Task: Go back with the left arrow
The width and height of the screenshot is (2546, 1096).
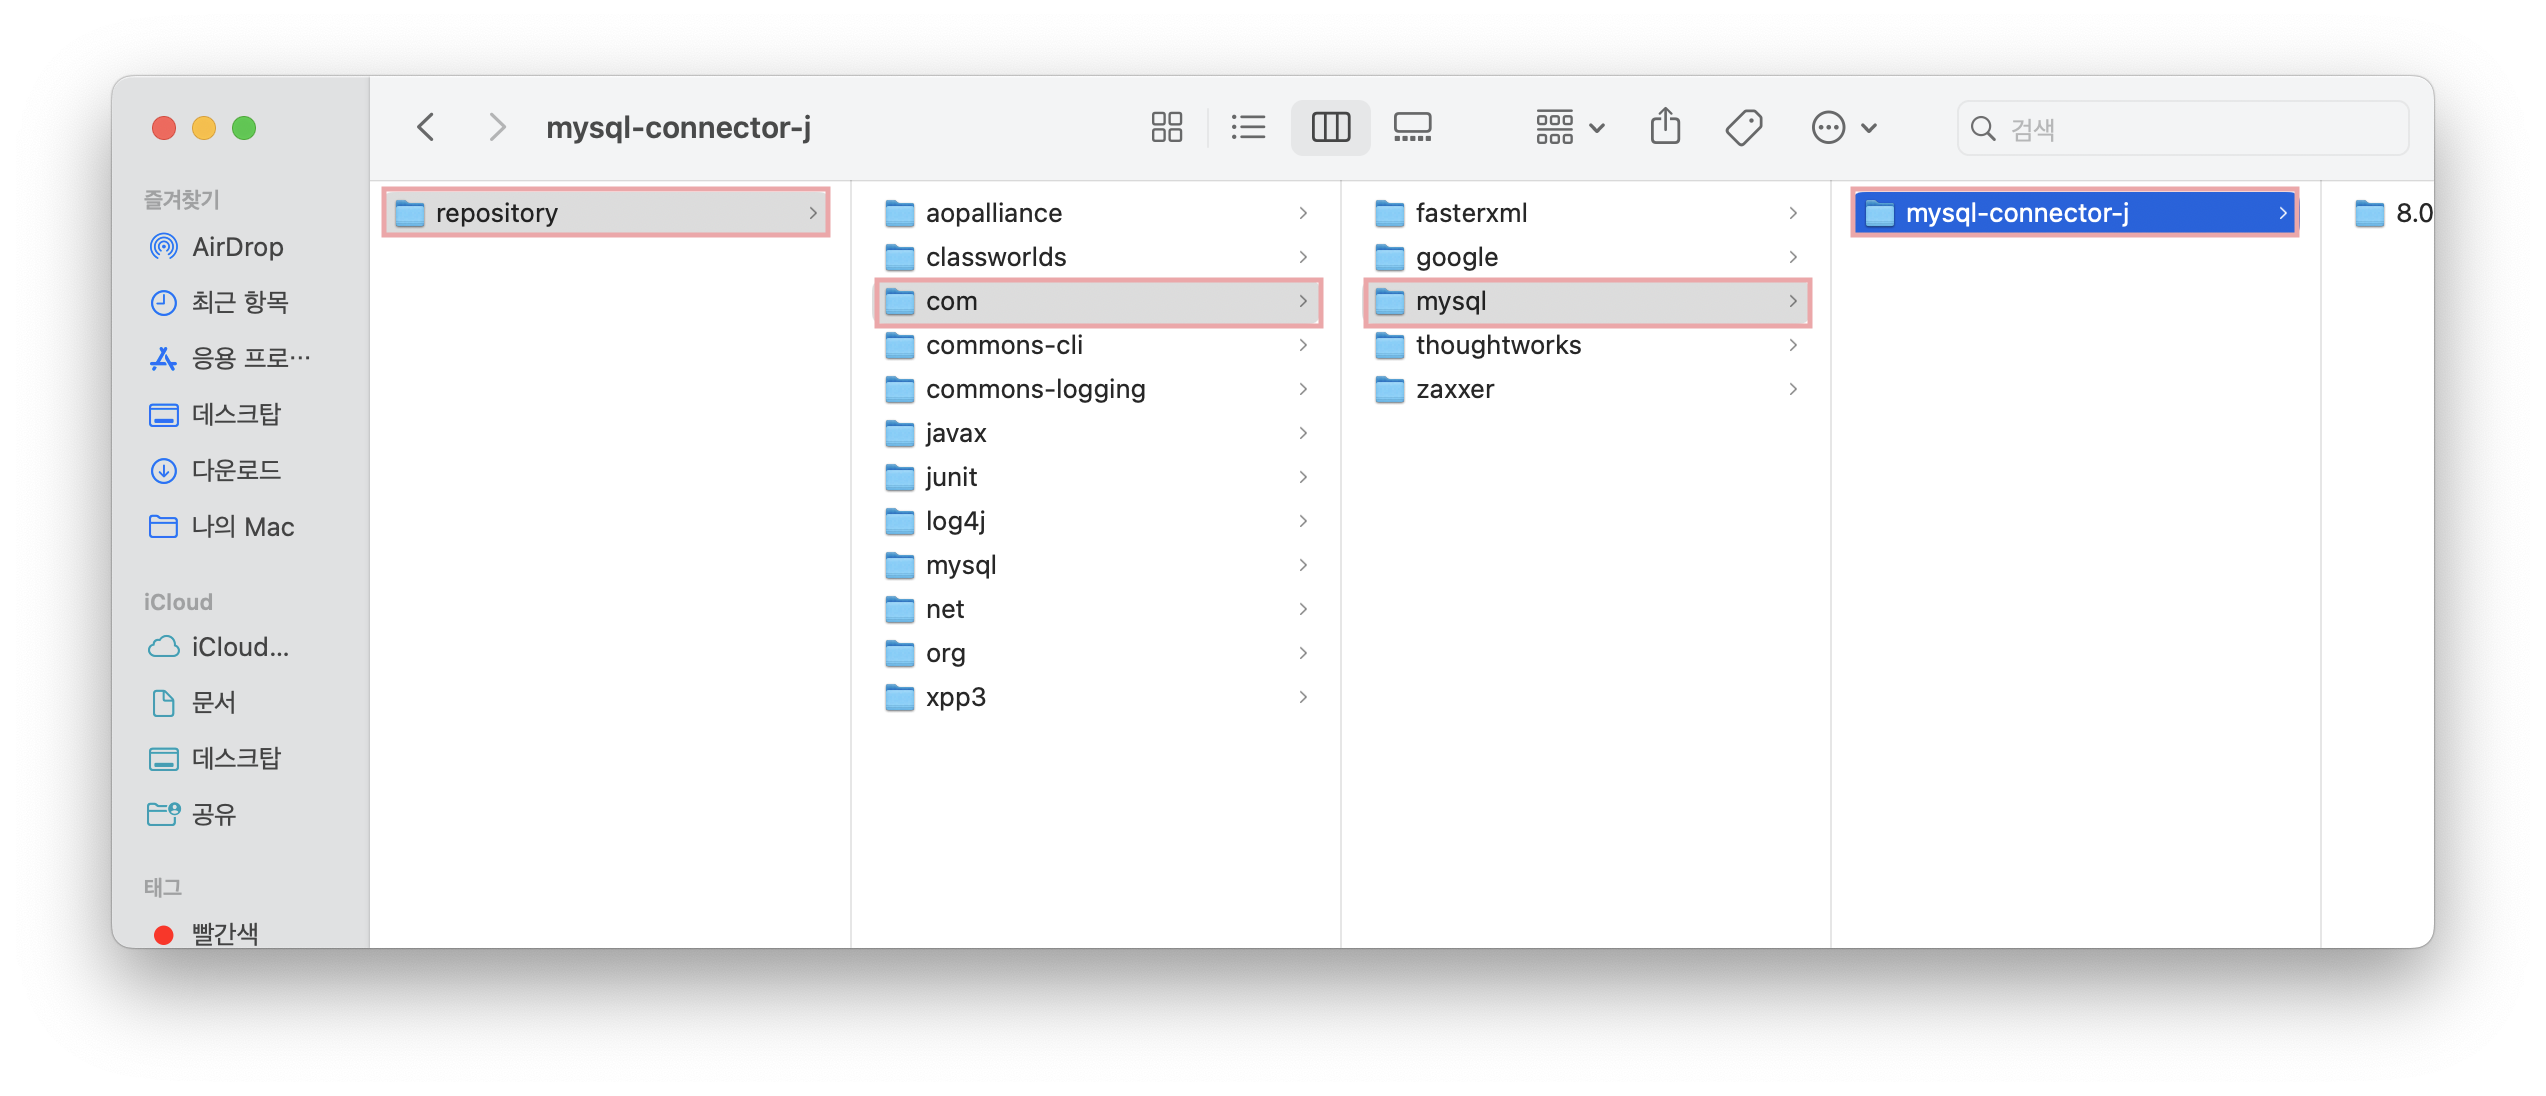Action: click(426, 127)
